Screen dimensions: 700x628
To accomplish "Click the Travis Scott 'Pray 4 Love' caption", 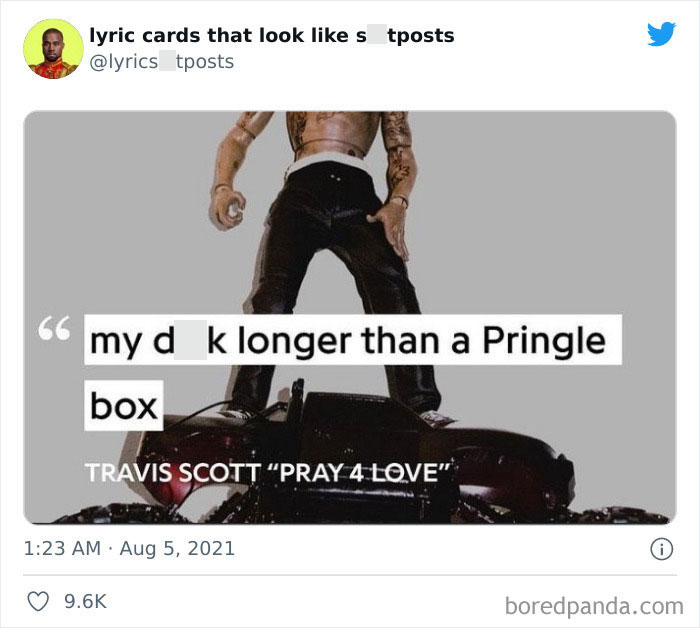I will click(x=267, y=473).
